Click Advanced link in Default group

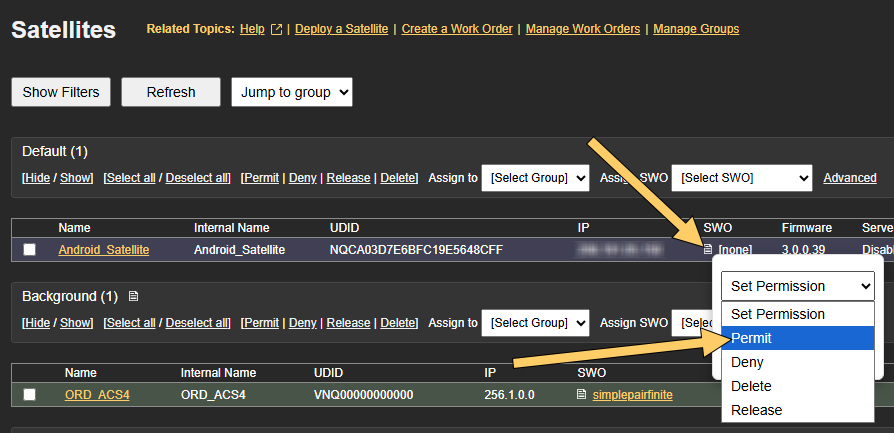[x=849, y=178]
